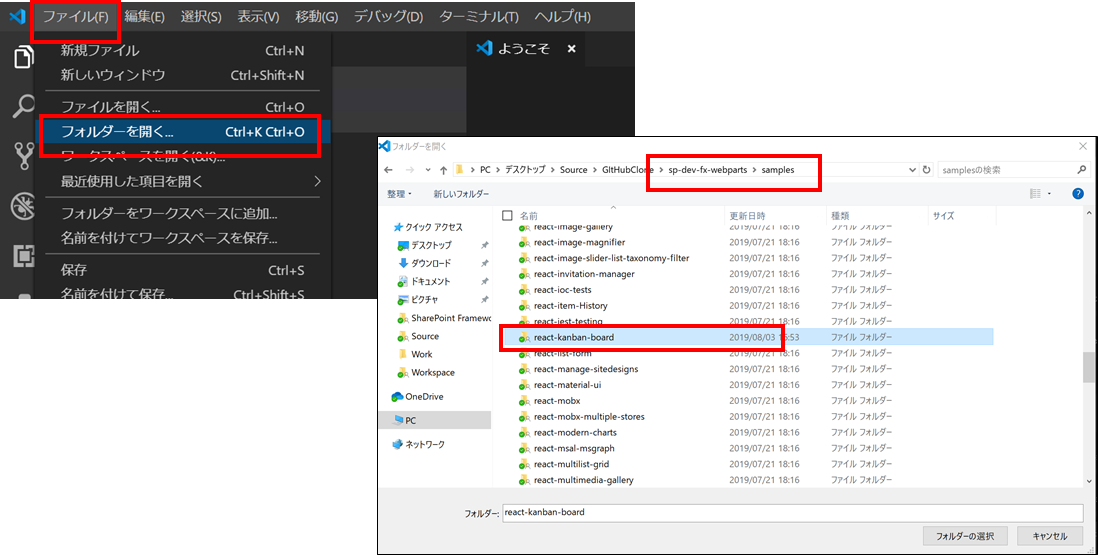
Task: Open ピクチャ in quick access
Action: [x=418, y=300]
